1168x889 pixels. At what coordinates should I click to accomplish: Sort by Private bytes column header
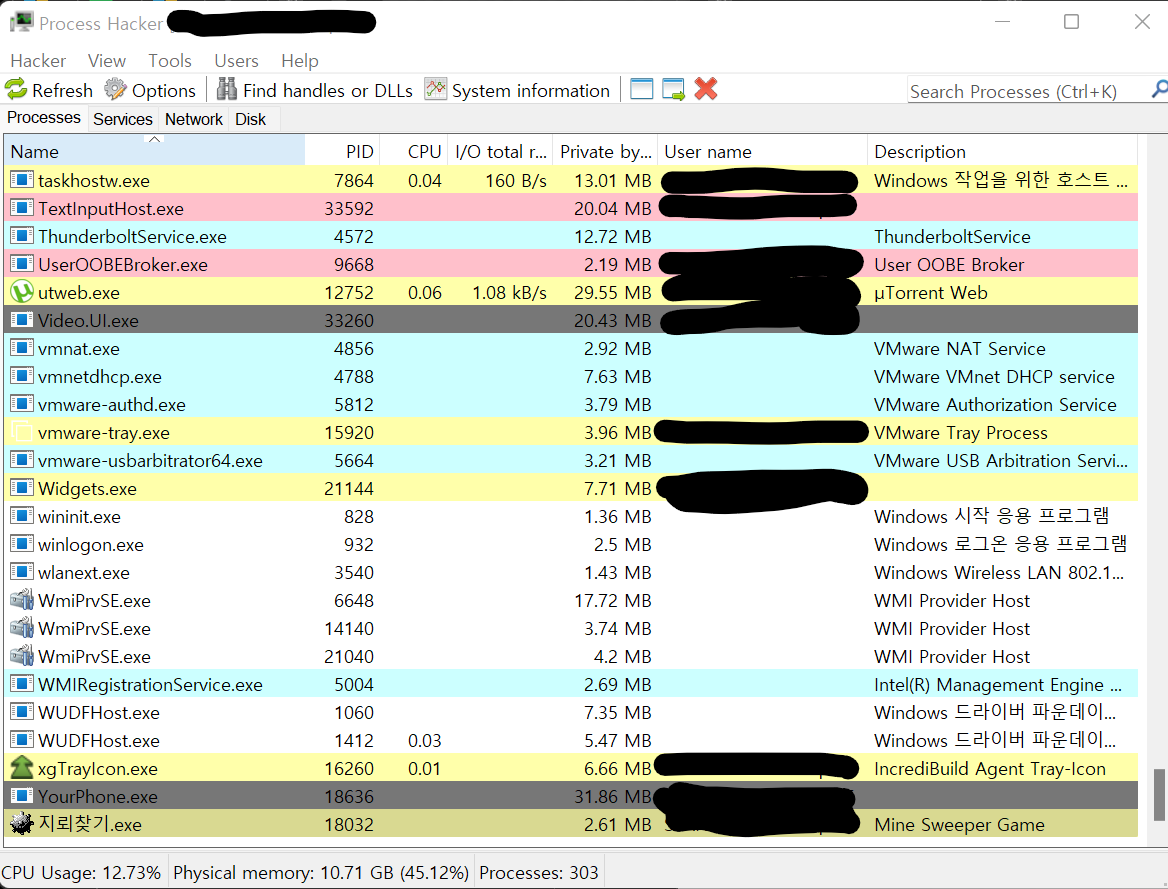coord(605,151)
